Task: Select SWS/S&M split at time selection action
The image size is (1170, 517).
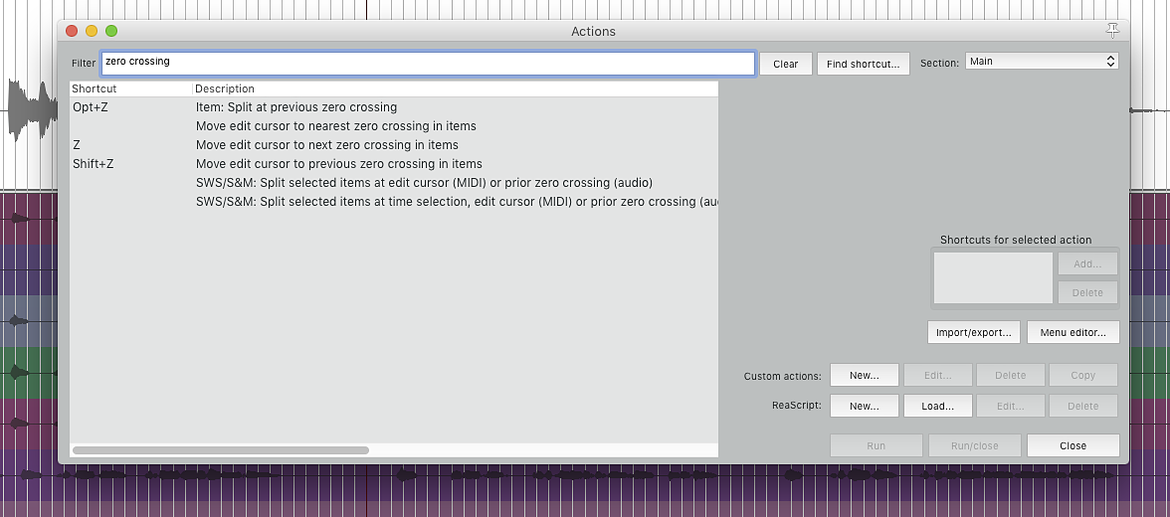Action: point(394,201)
